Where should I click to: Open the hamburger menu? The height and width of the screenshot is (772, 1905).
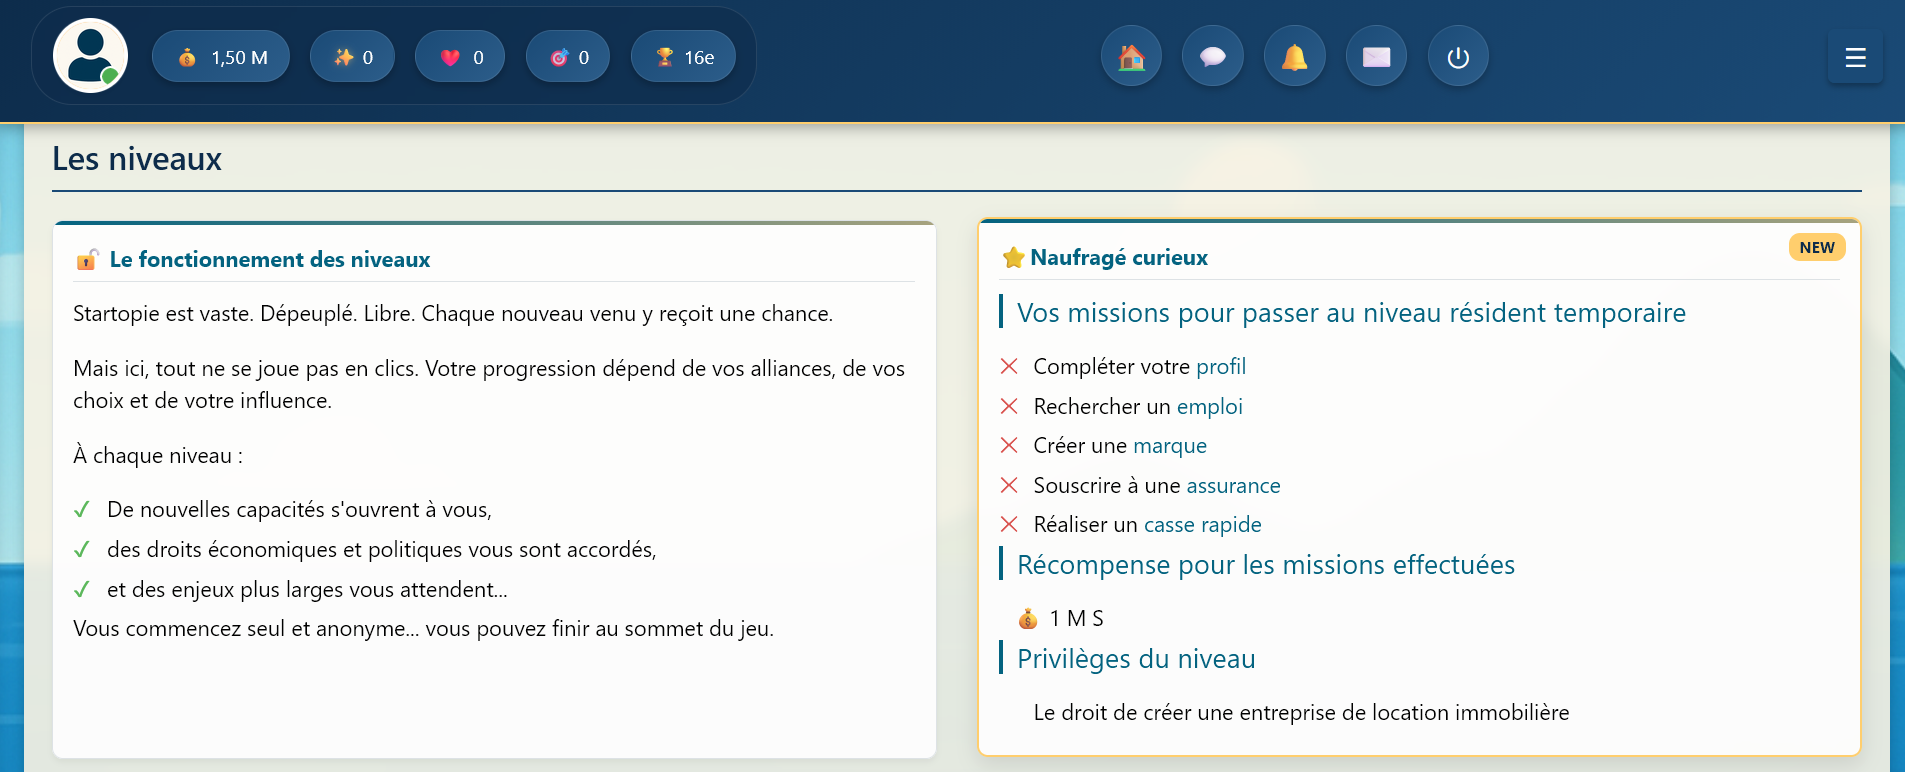(x=1855, y=58)
